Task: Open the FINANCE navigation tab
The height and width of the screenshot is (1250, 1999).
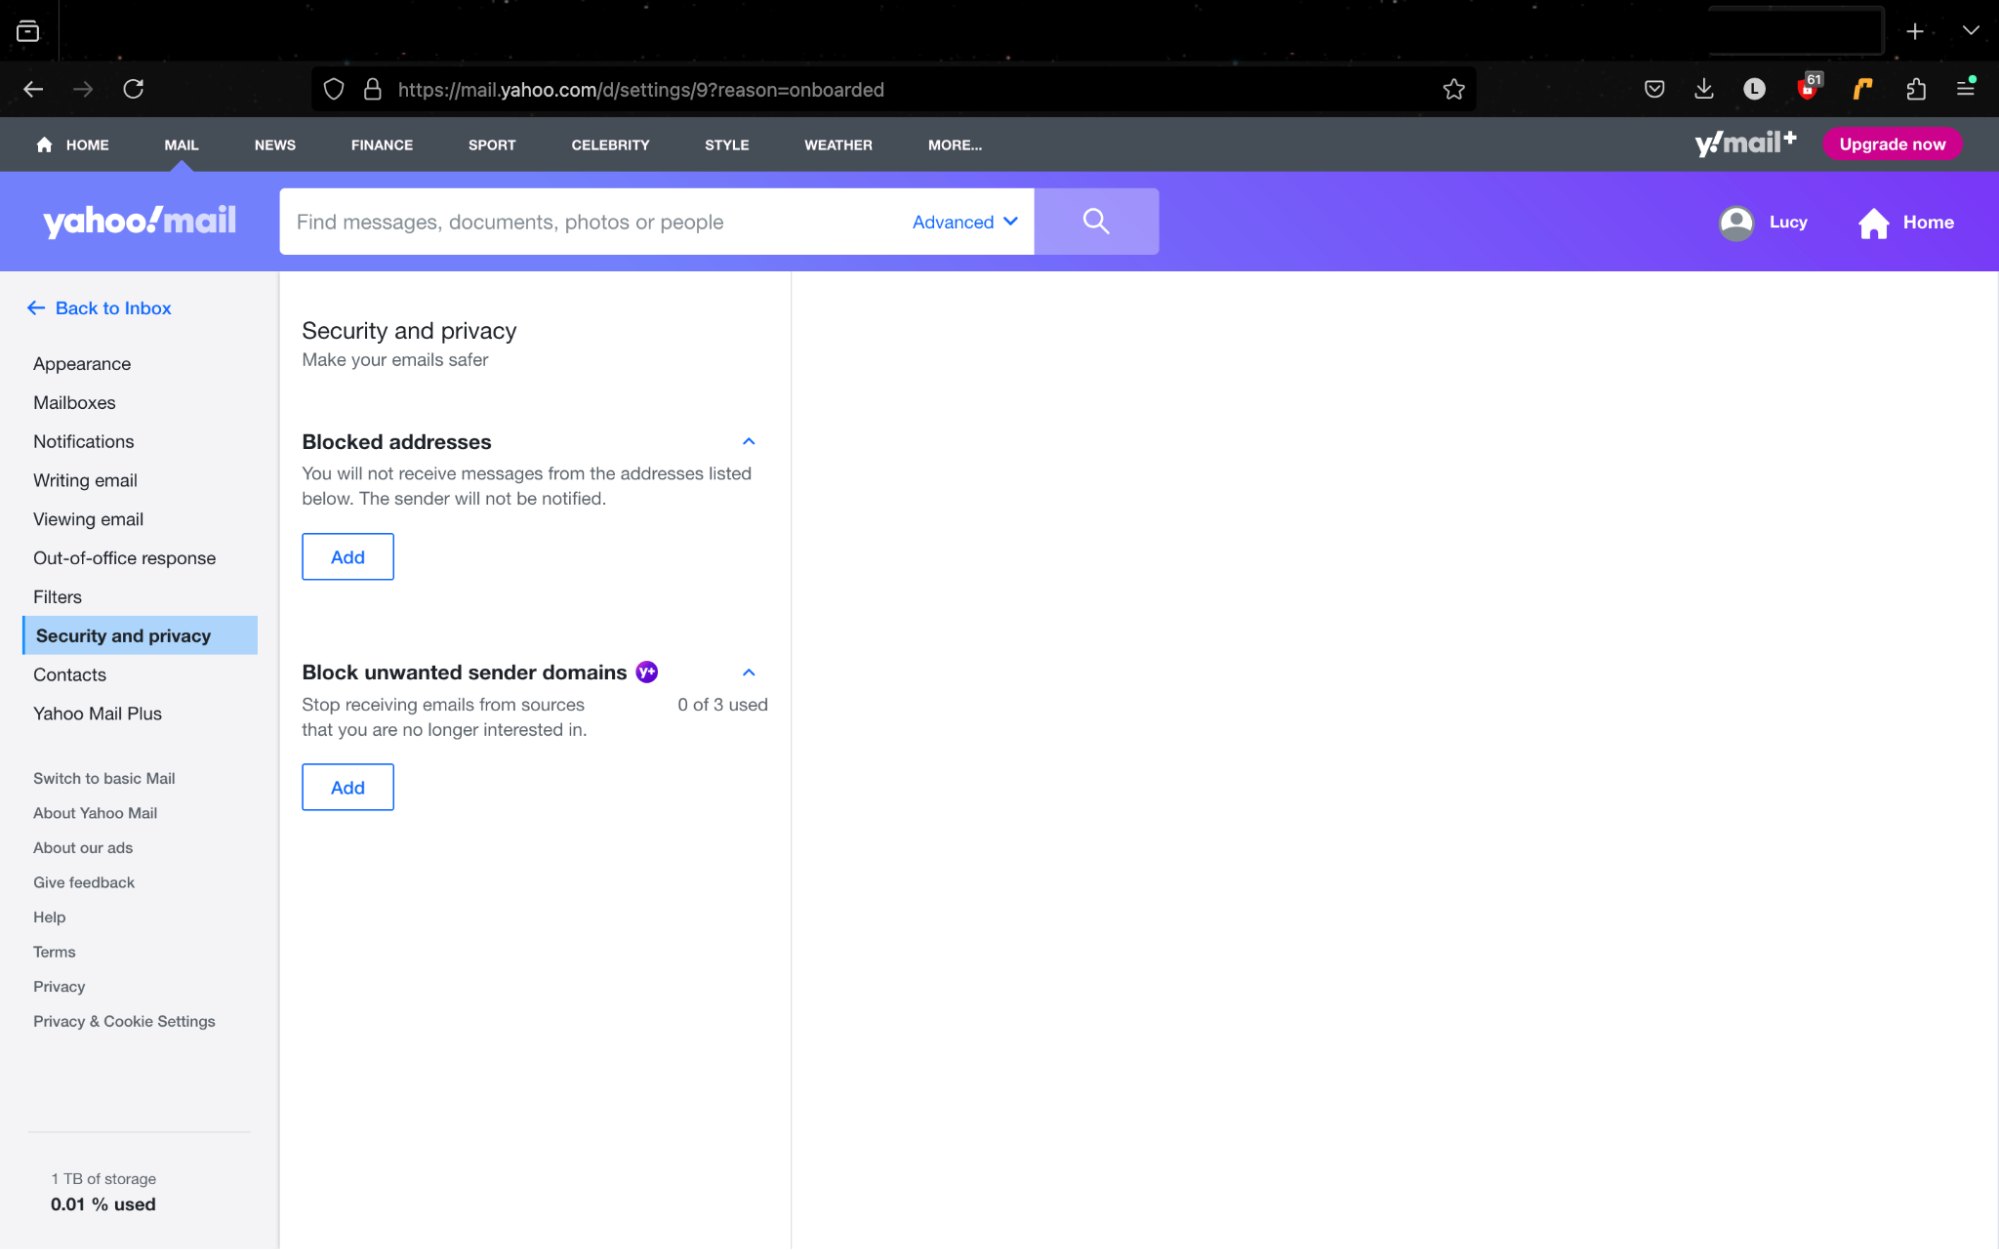Action: [382, 145]
